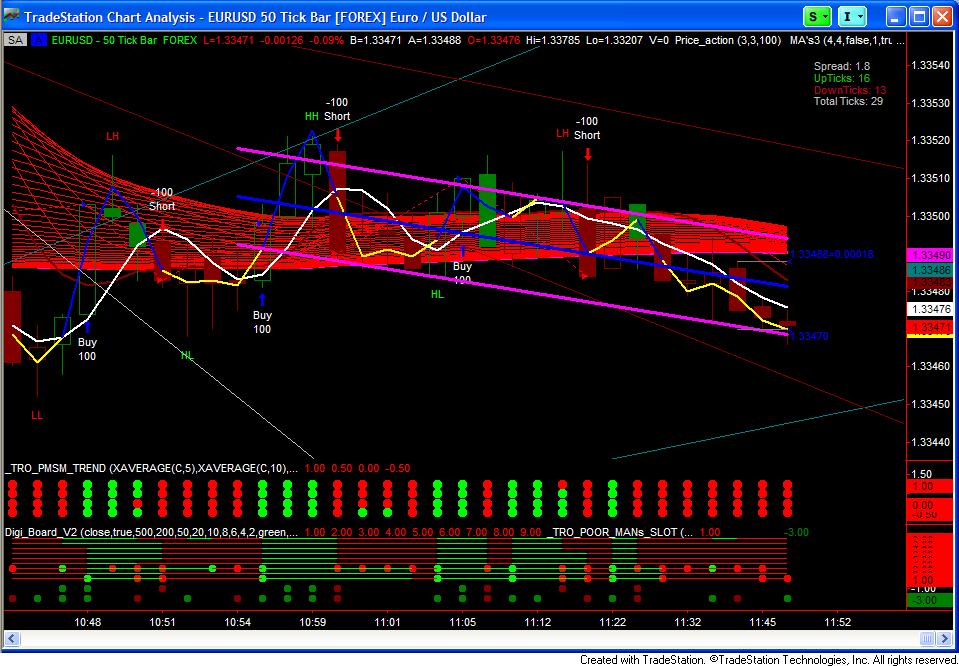Click the magenta 1.33490 price axis marker
Viewport: 959px width, 666px height.
click(x=930, y=255)
